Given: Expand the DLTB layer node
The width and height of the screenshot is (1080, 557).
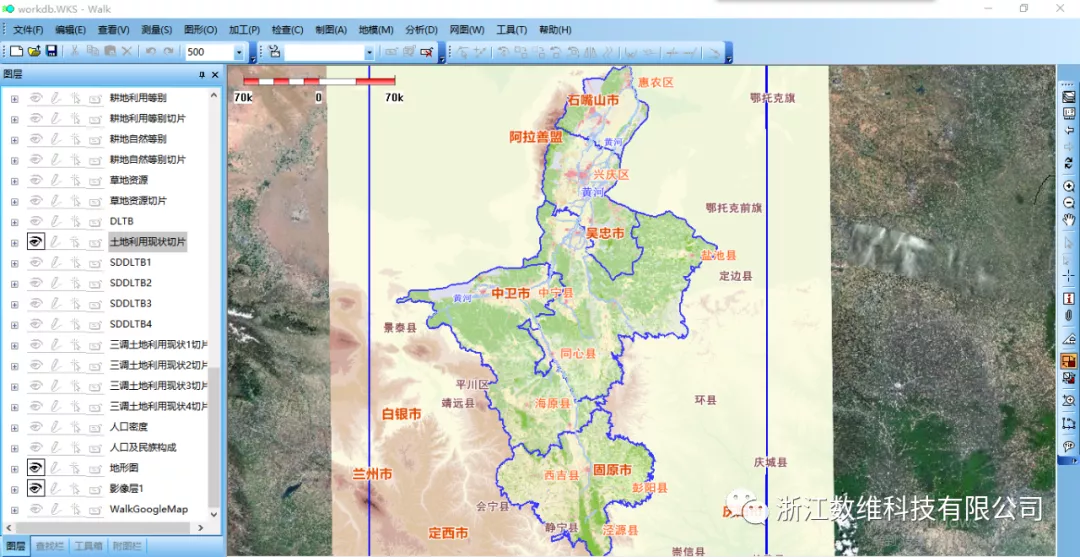Looking at the screenshot, I should (x=14, y=222).
